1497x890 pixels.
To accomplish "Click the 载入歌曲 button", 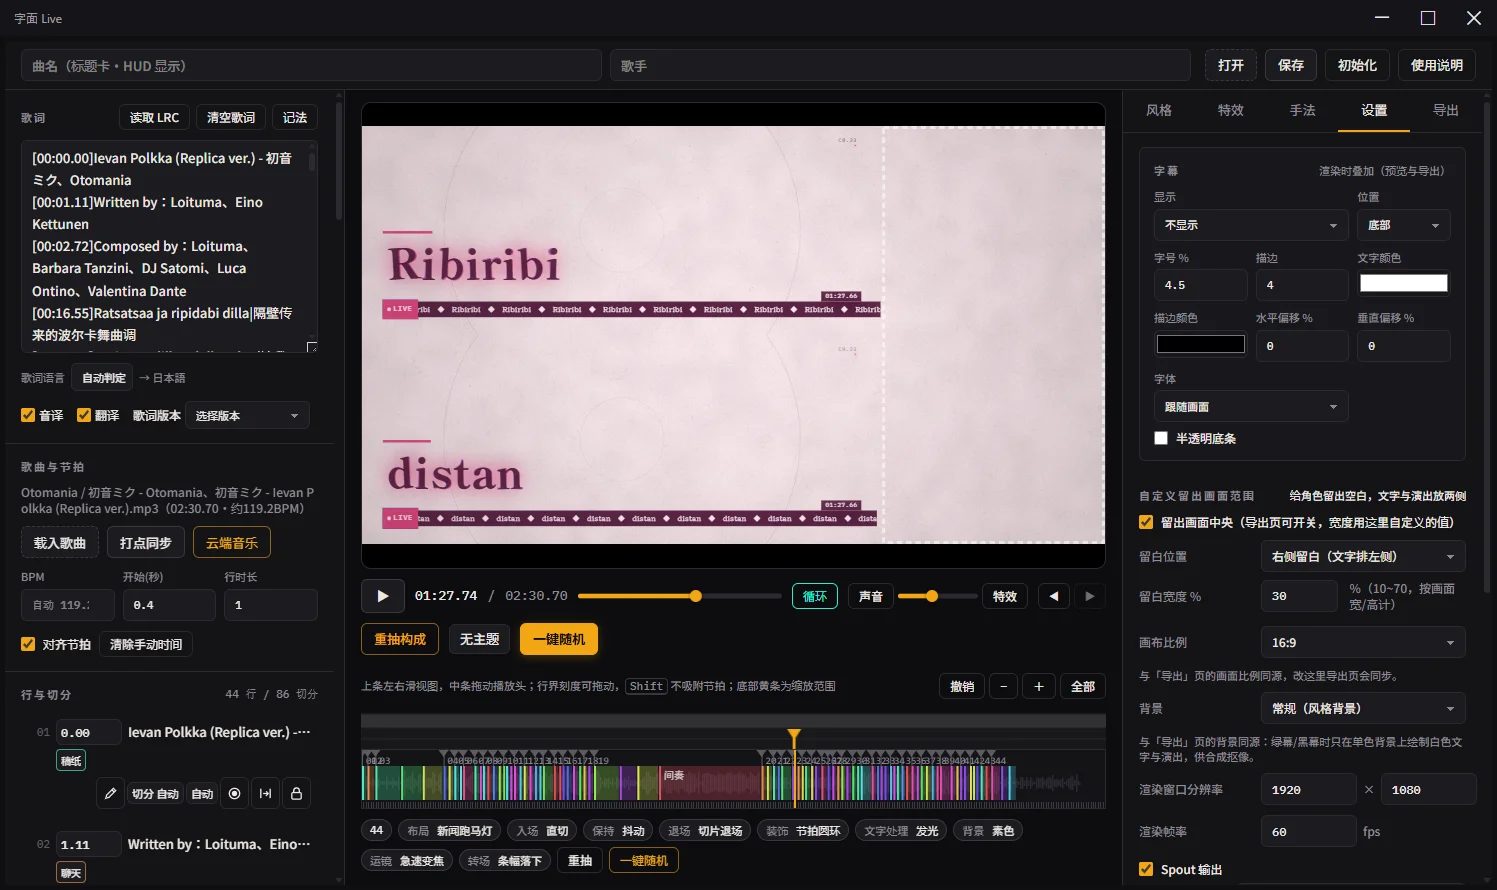I will click(x=60, y=542).
